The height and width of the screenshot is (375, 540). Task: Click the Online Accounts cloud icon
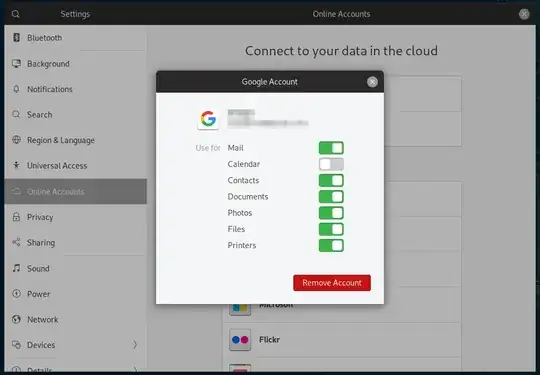point(16,191)
